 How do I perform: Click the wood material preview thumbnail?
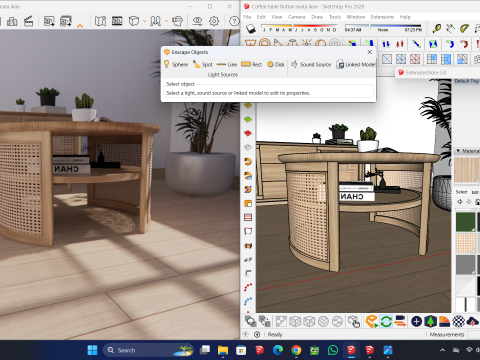coord(467,170)
